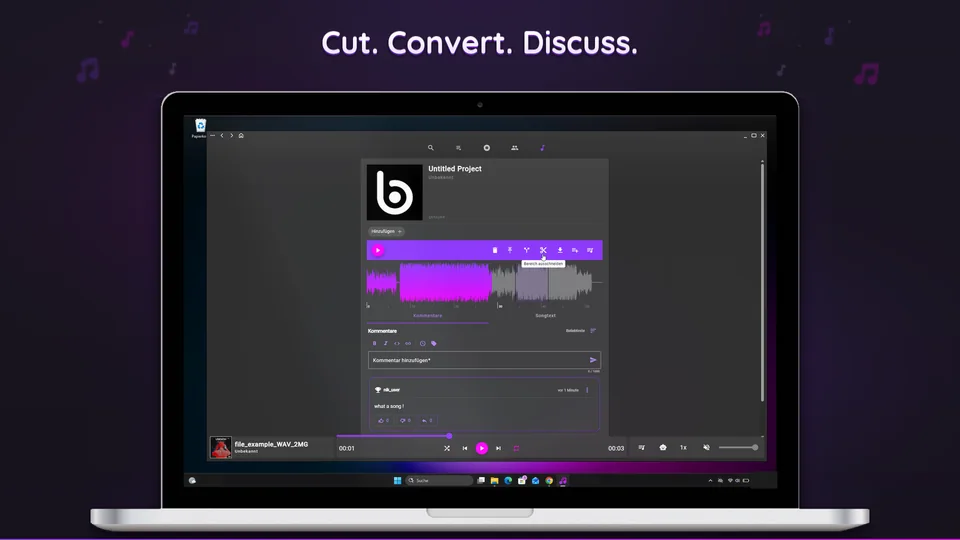Click the queue music icon in purple toolbar

click(590, 250)
